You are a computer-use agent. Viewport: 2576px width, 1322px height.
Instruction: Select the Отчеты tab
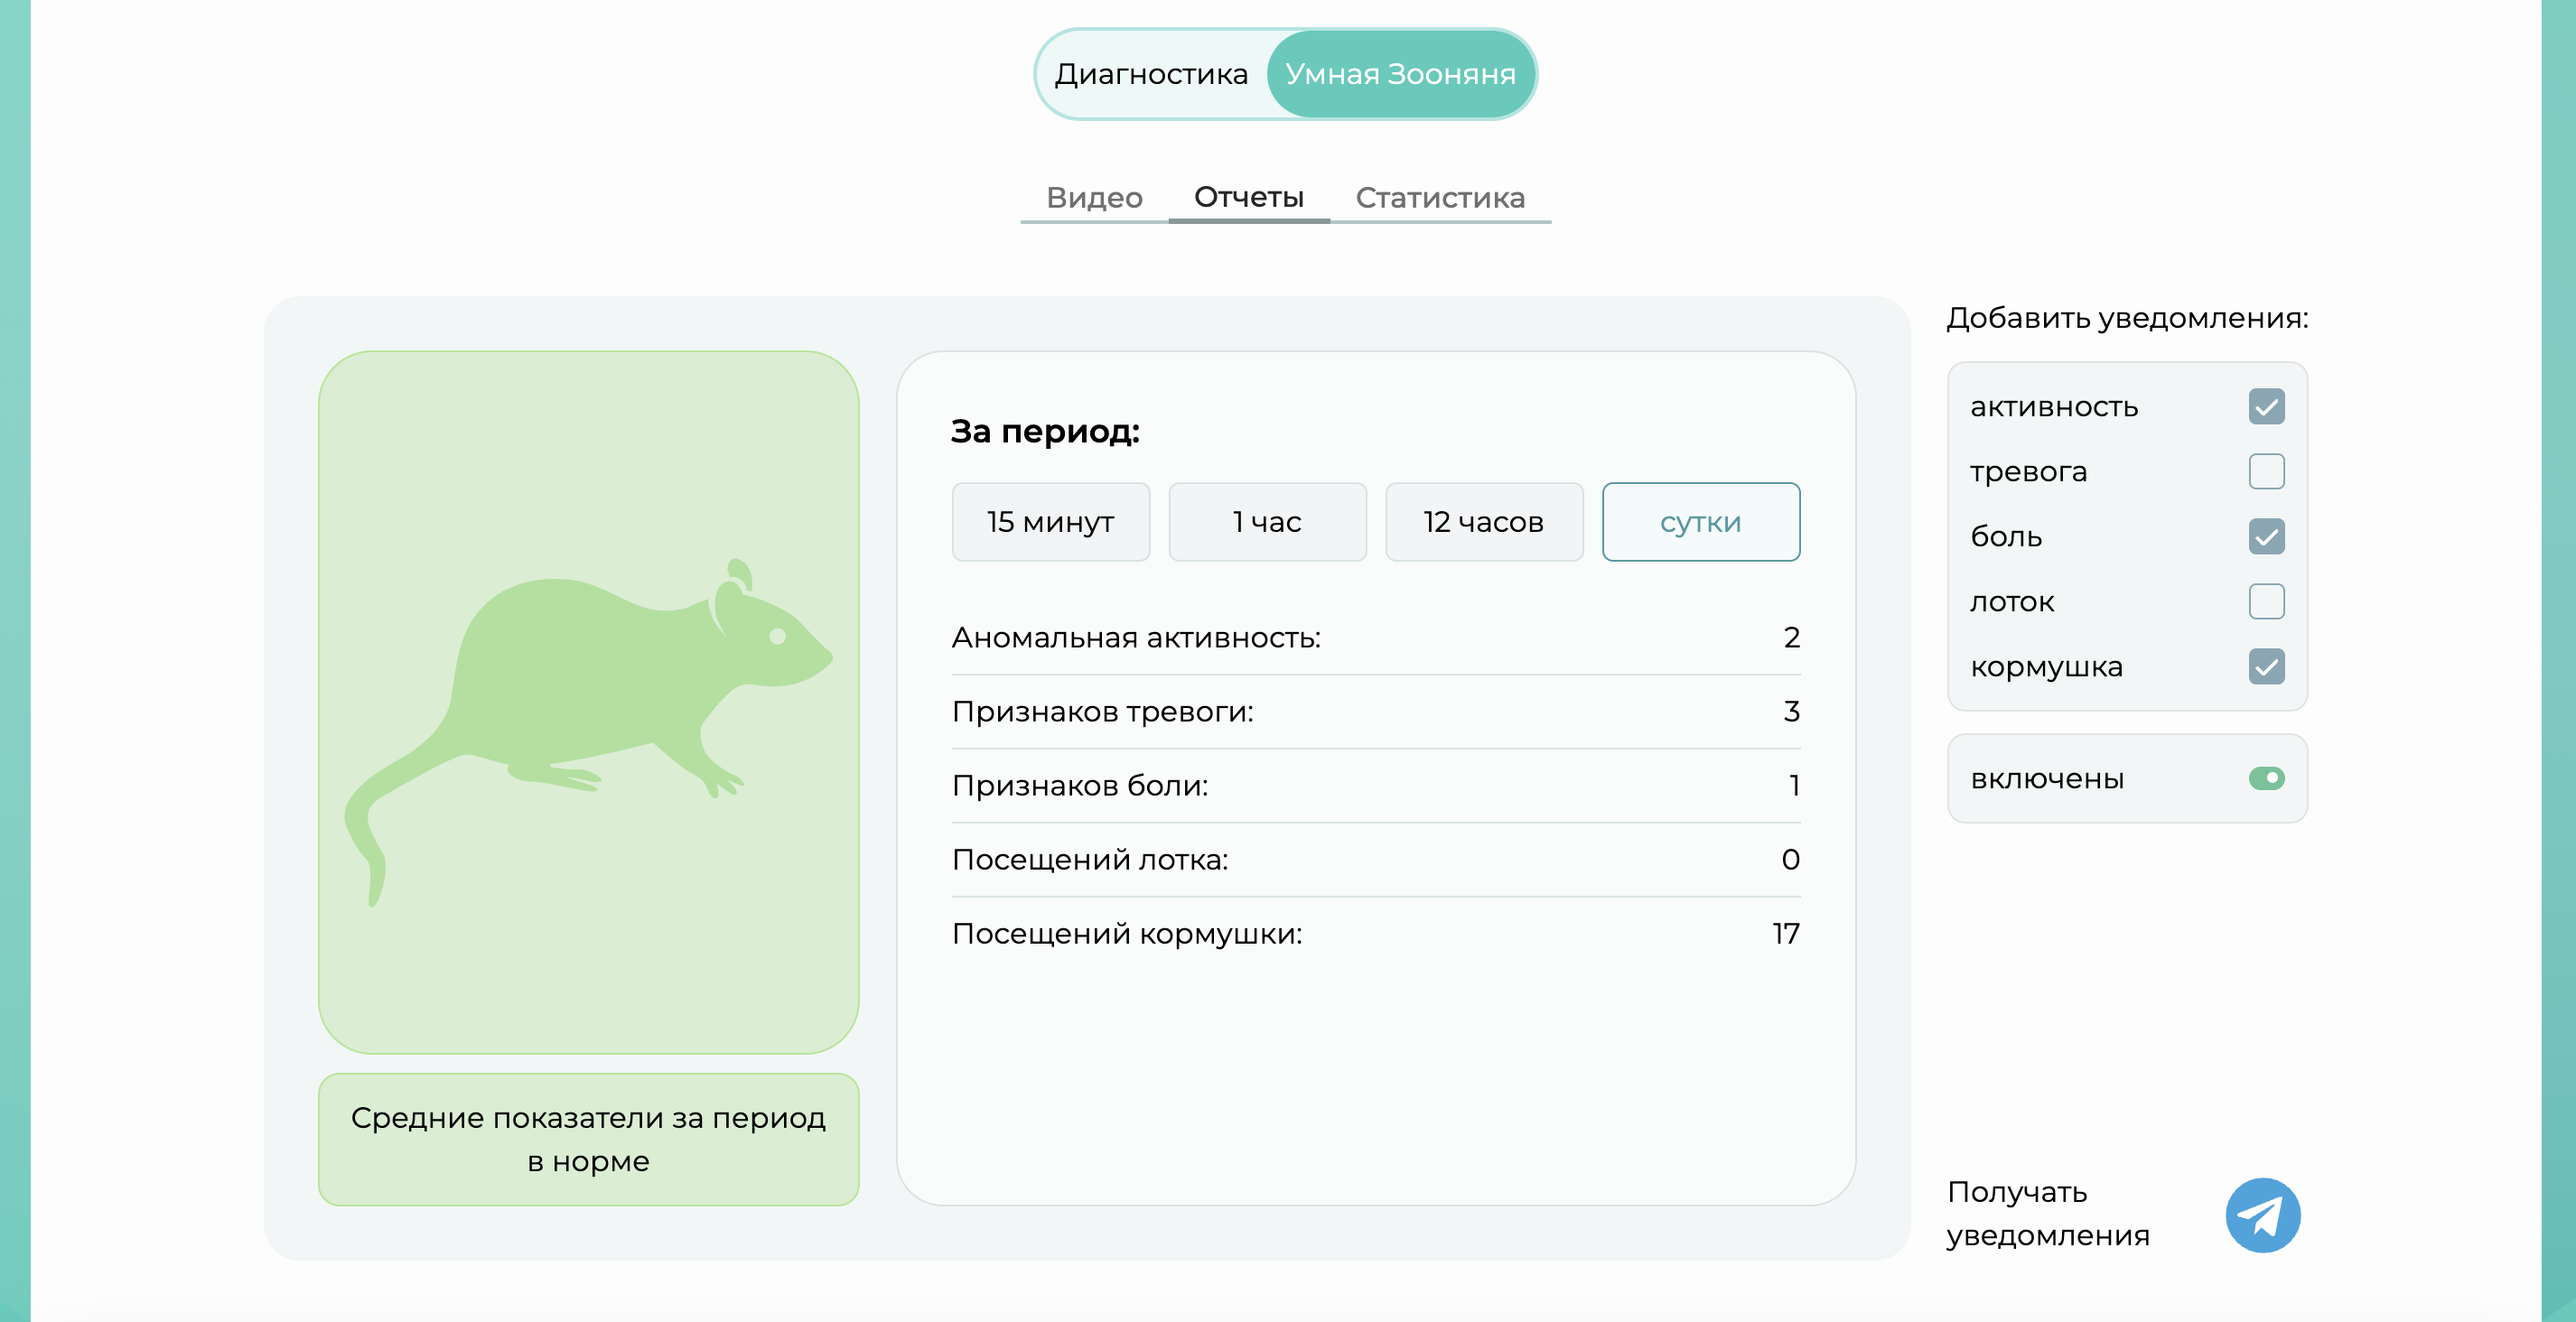(x=1248, y=197)
